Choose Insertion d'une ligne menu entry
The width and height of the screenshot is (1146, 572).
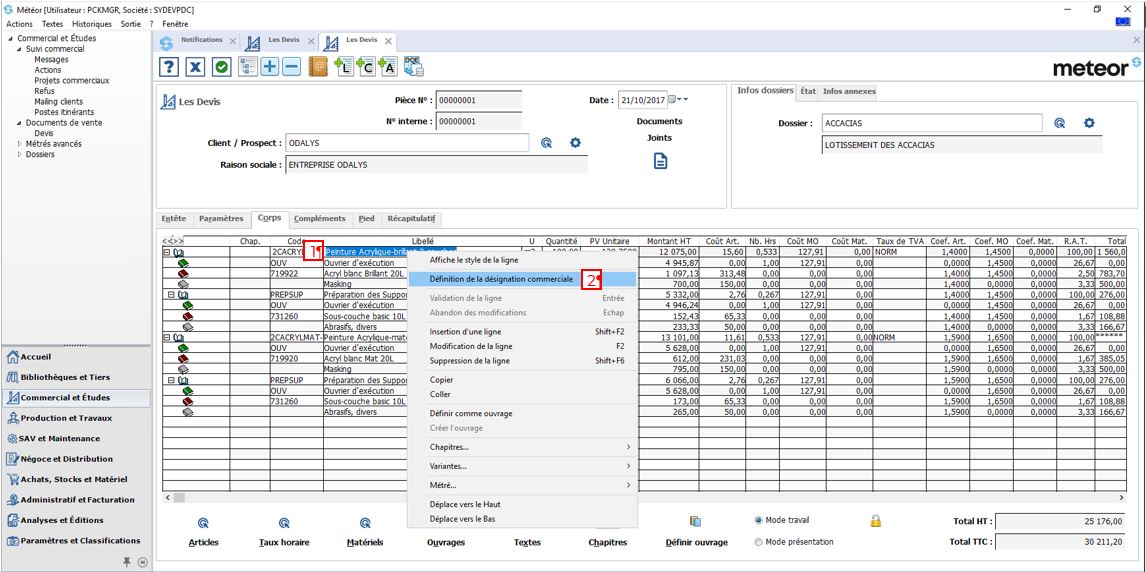click(523, 332)
